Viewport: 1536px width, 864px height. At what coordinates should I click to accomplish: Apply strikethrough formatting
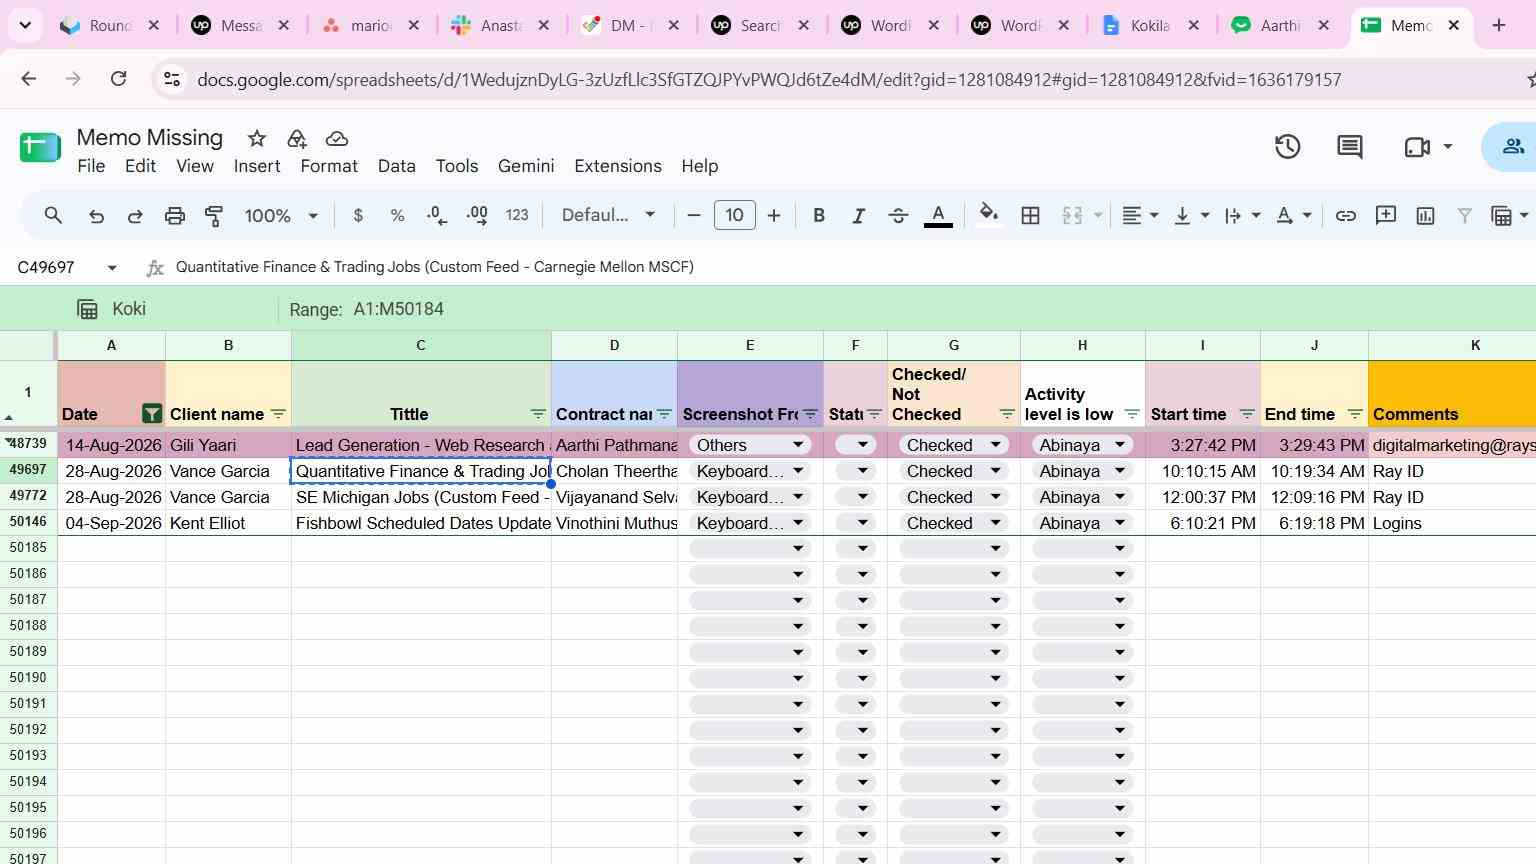coord(898,215)
